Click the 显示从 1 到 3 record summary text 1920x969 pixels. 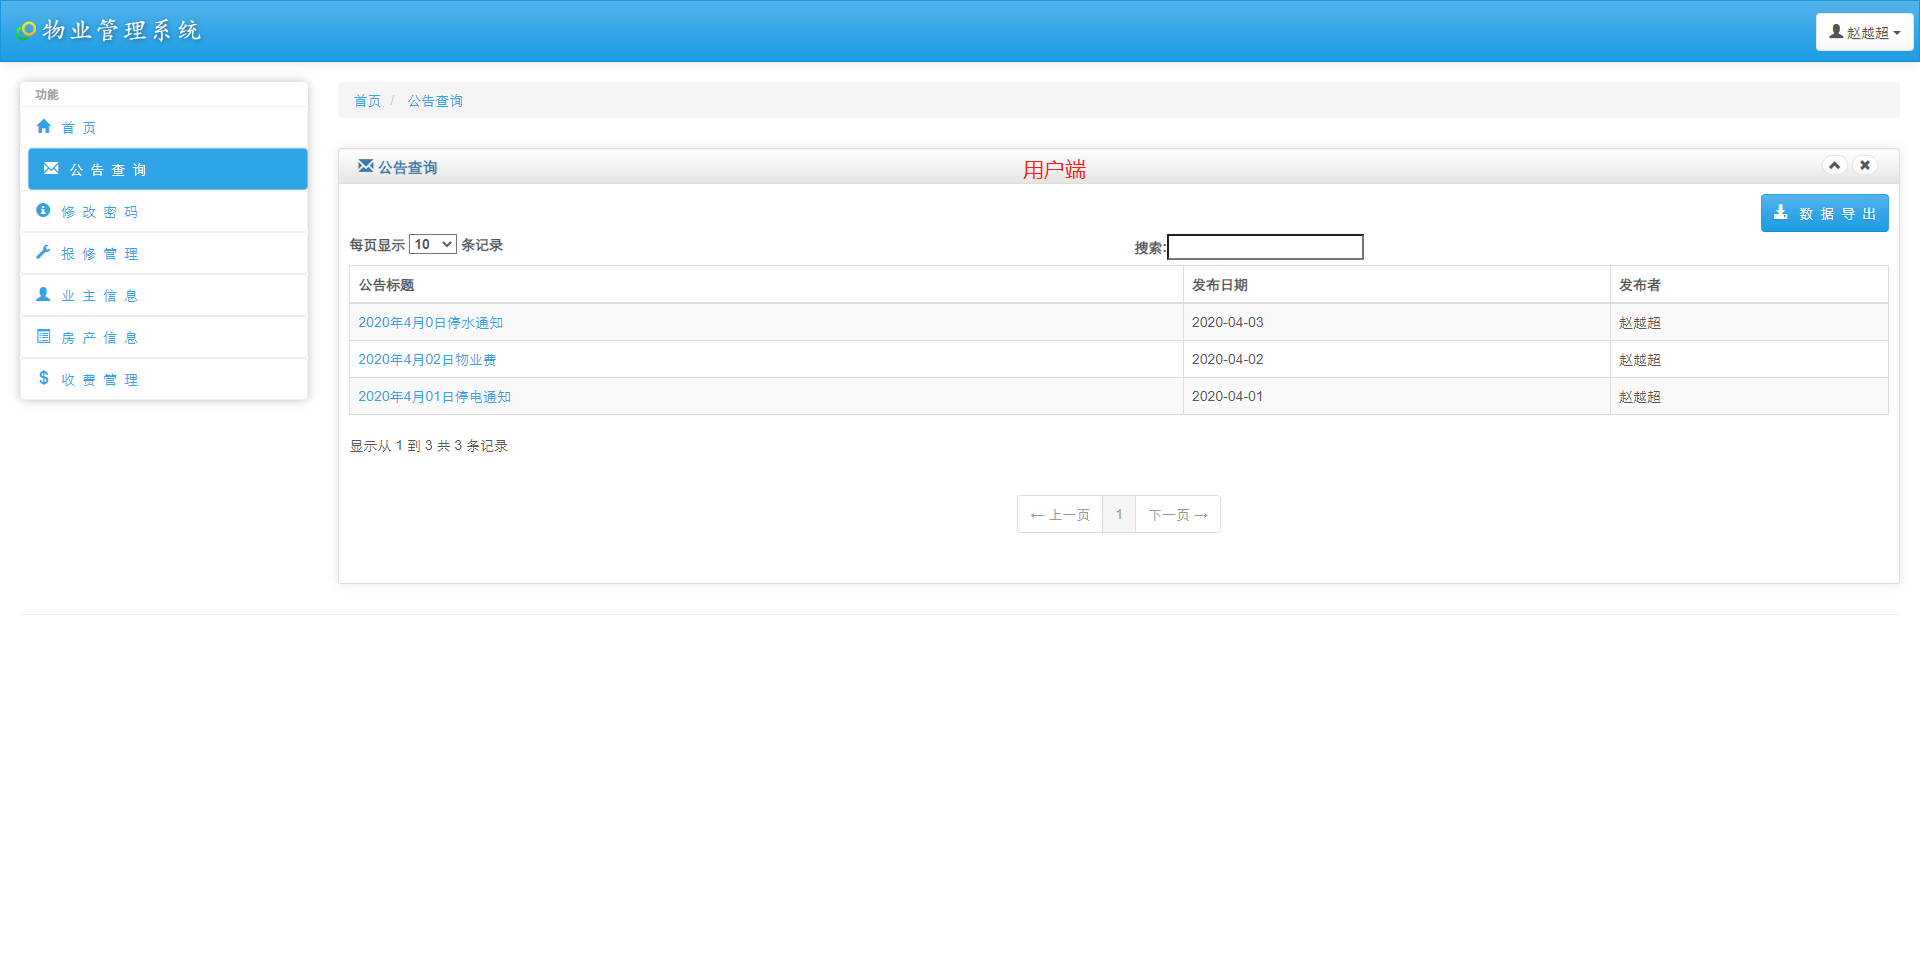428,445
